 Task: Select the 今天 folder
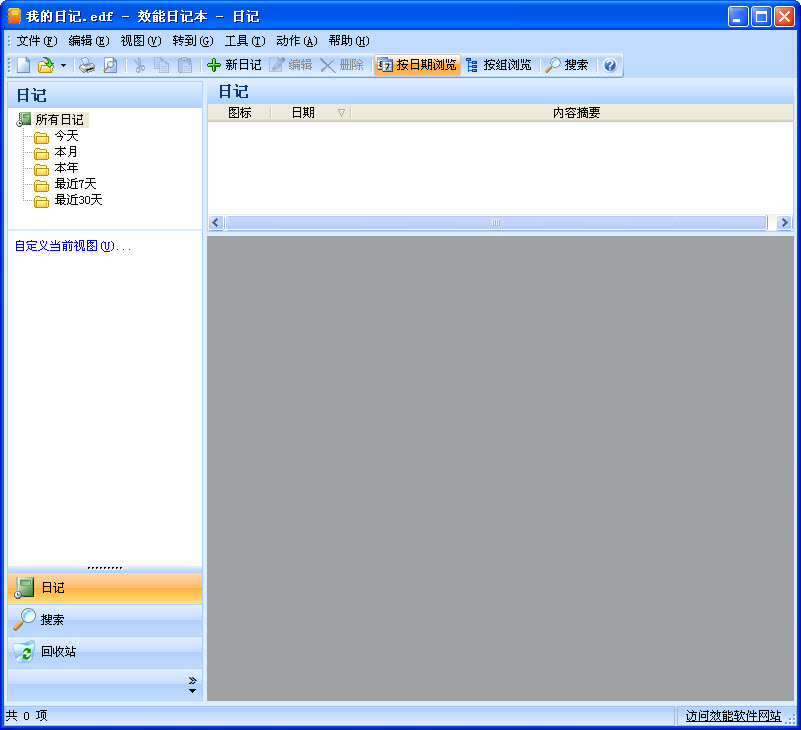pos(66,136)
